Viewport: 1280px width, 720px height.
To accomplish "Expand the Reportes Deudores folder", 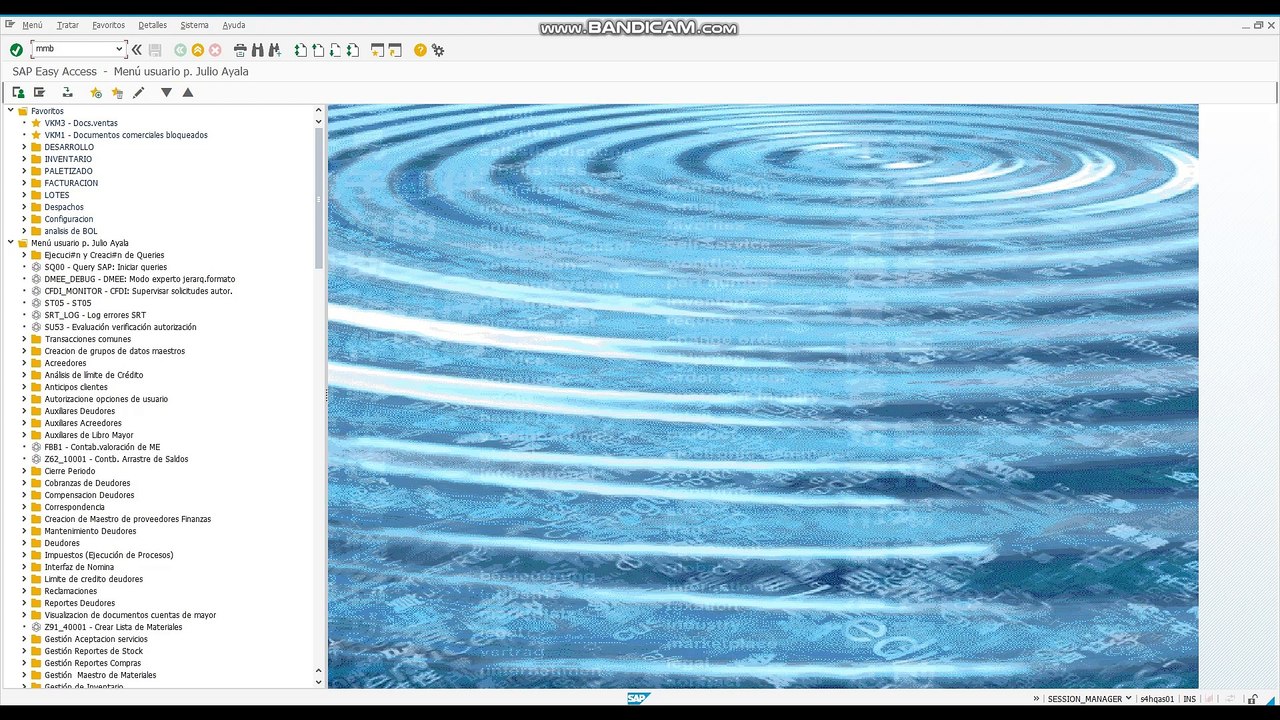I will click(x=24, y=603).
